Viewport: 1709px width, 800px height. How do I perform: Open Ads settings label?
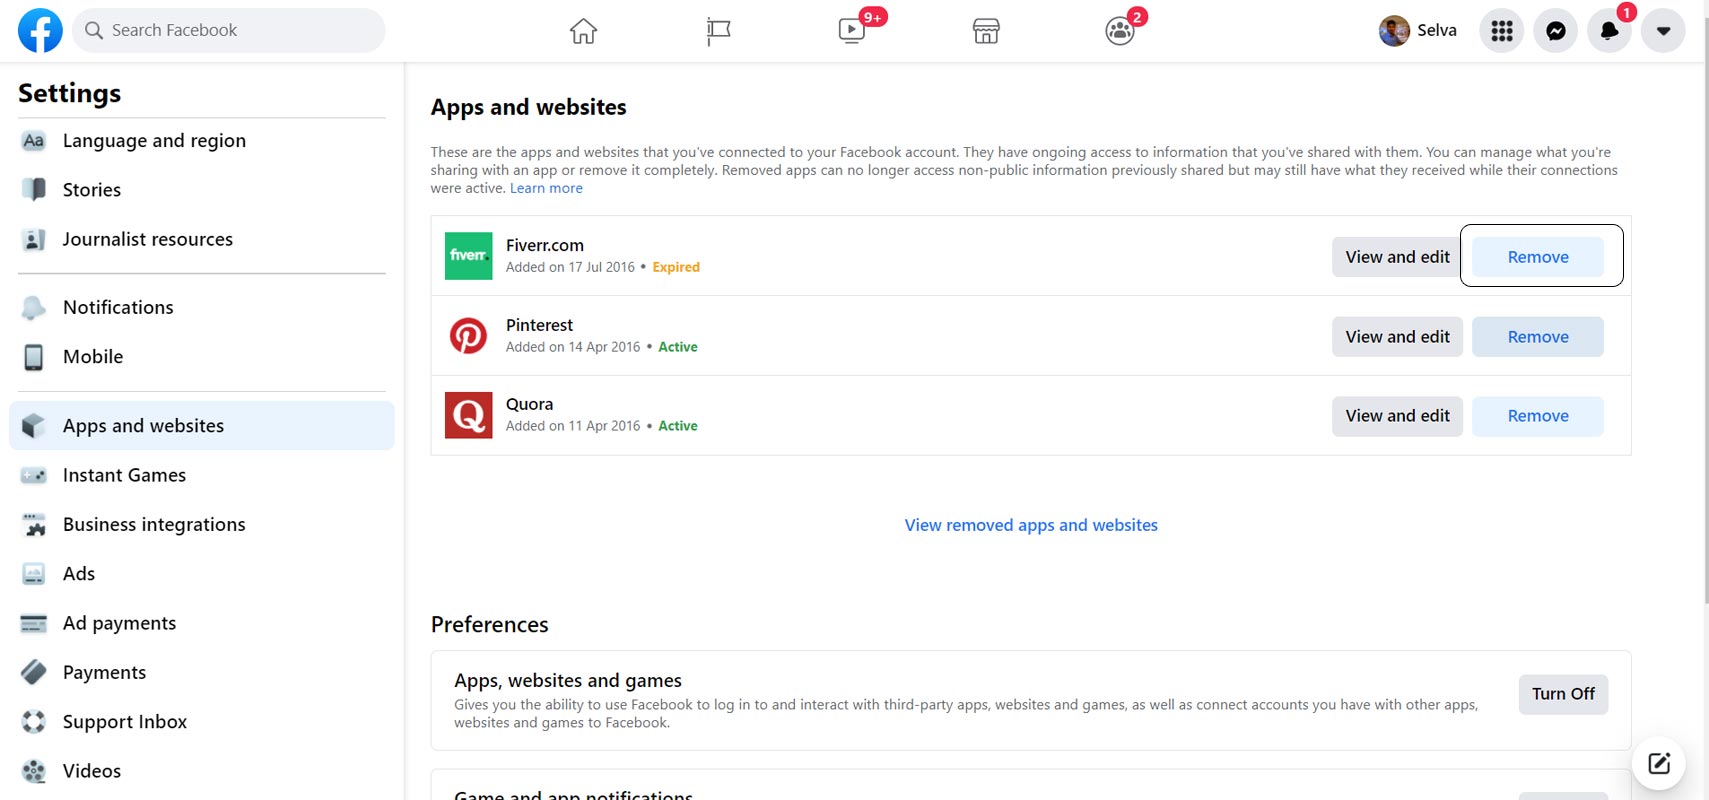click(79, 574)
